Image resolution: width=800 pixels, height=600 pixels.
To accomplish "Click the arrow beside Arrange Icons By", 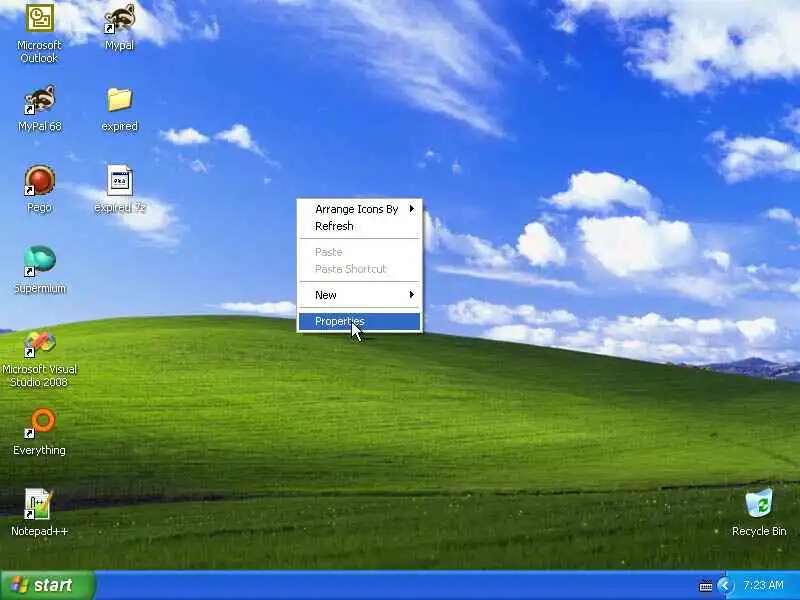I will [x=412, y=209].
